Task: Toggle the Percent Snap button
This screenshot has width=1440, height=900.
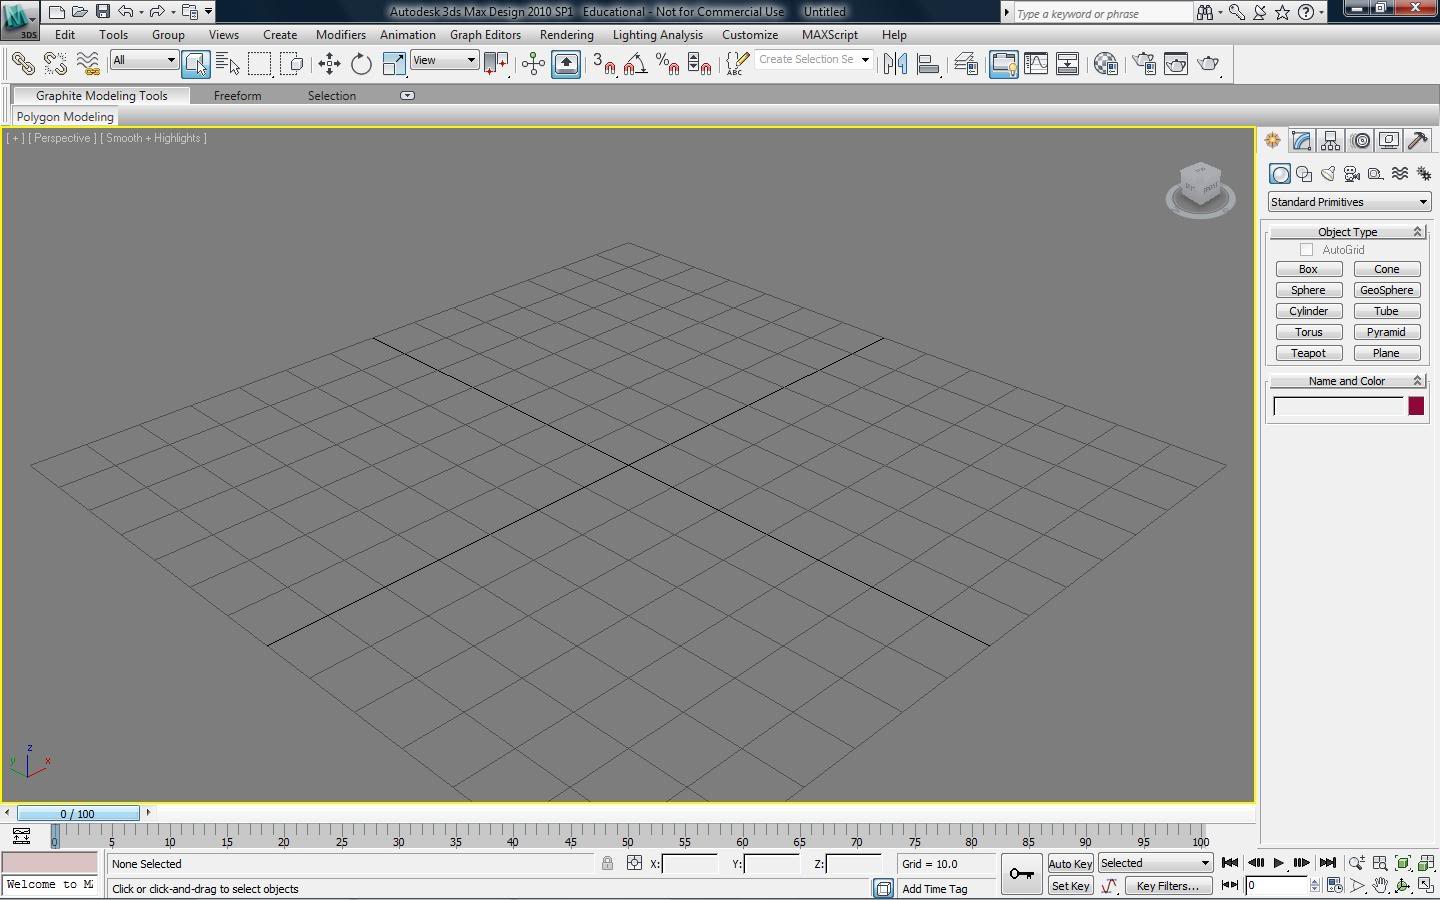Action: click(667, 64)
